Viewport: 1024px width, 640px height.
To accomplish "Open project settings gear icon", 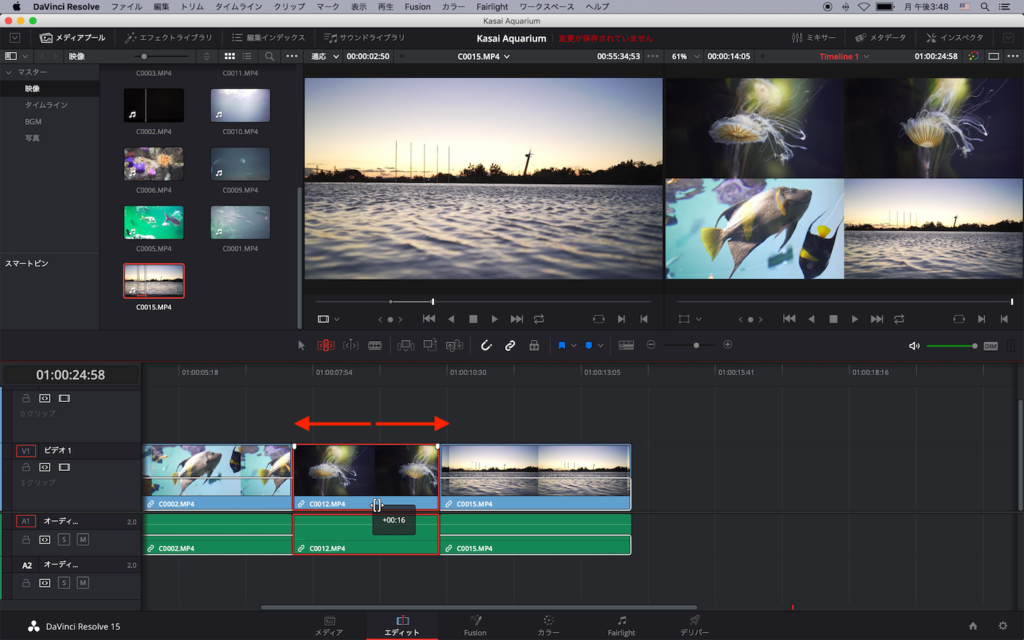I will click(1003, 626).
